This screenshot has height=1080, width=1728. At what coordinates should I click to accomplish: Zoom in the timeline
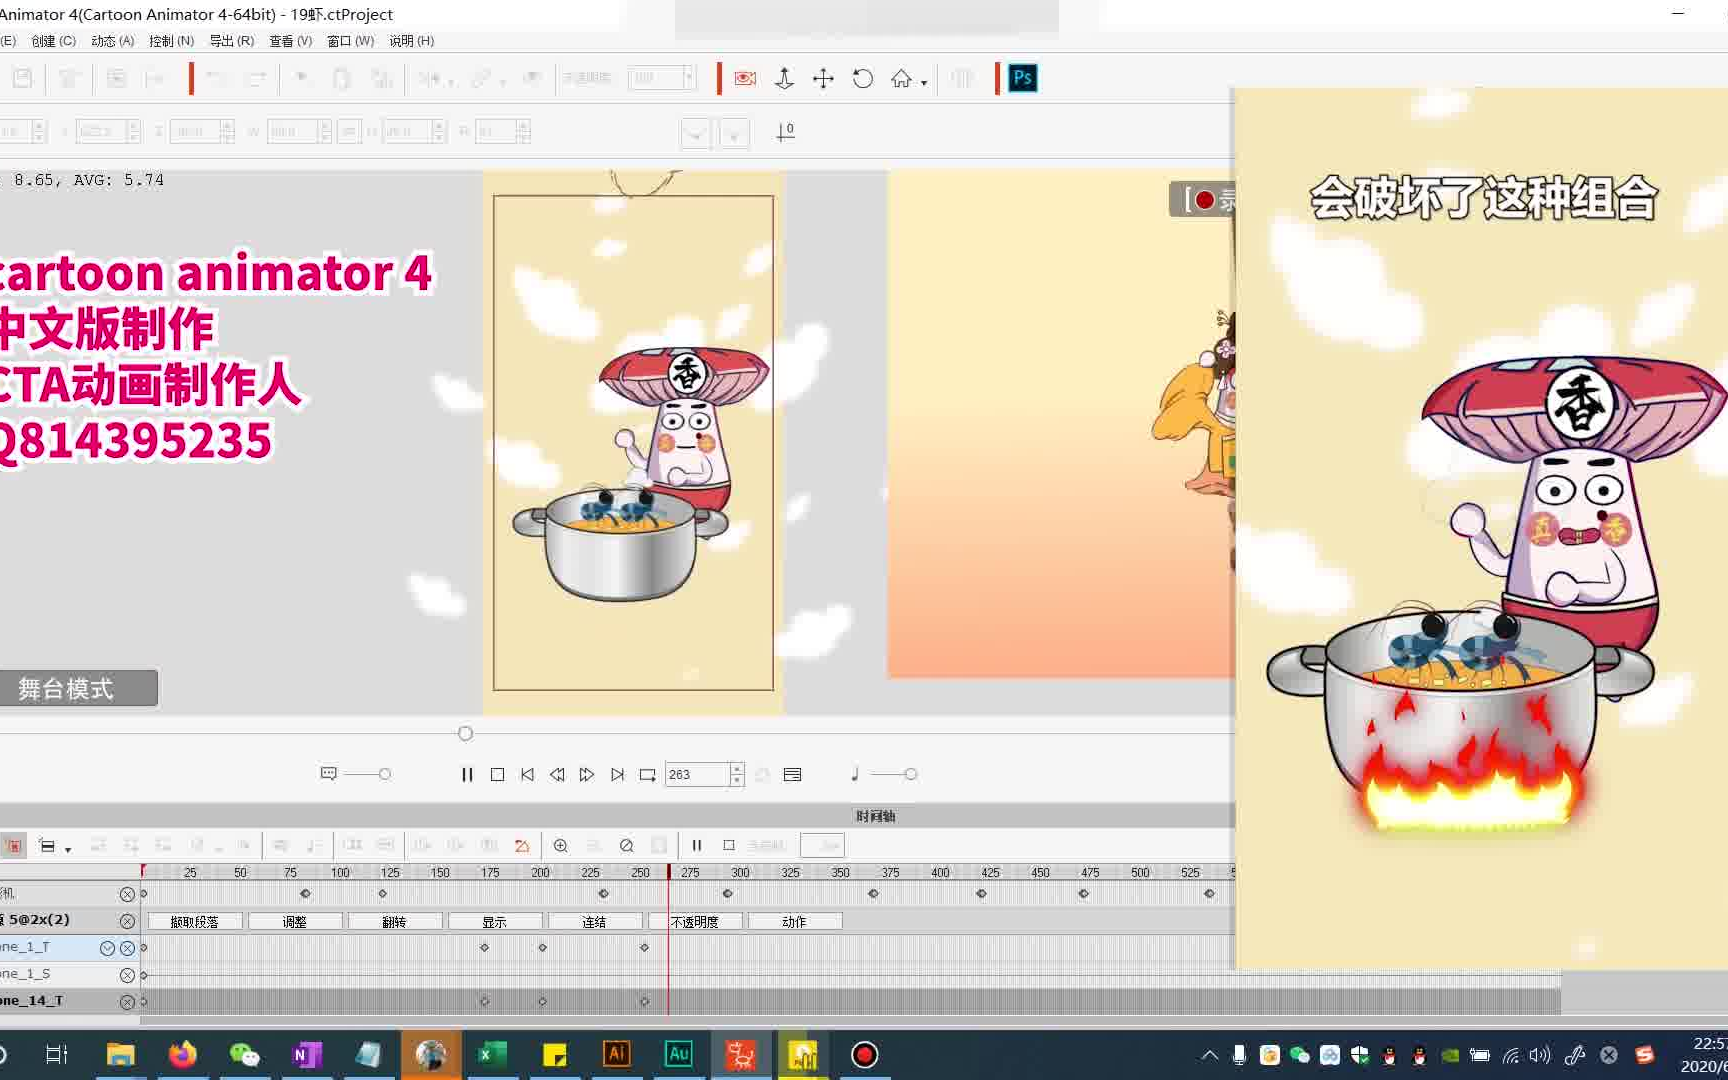click(561, 846)
